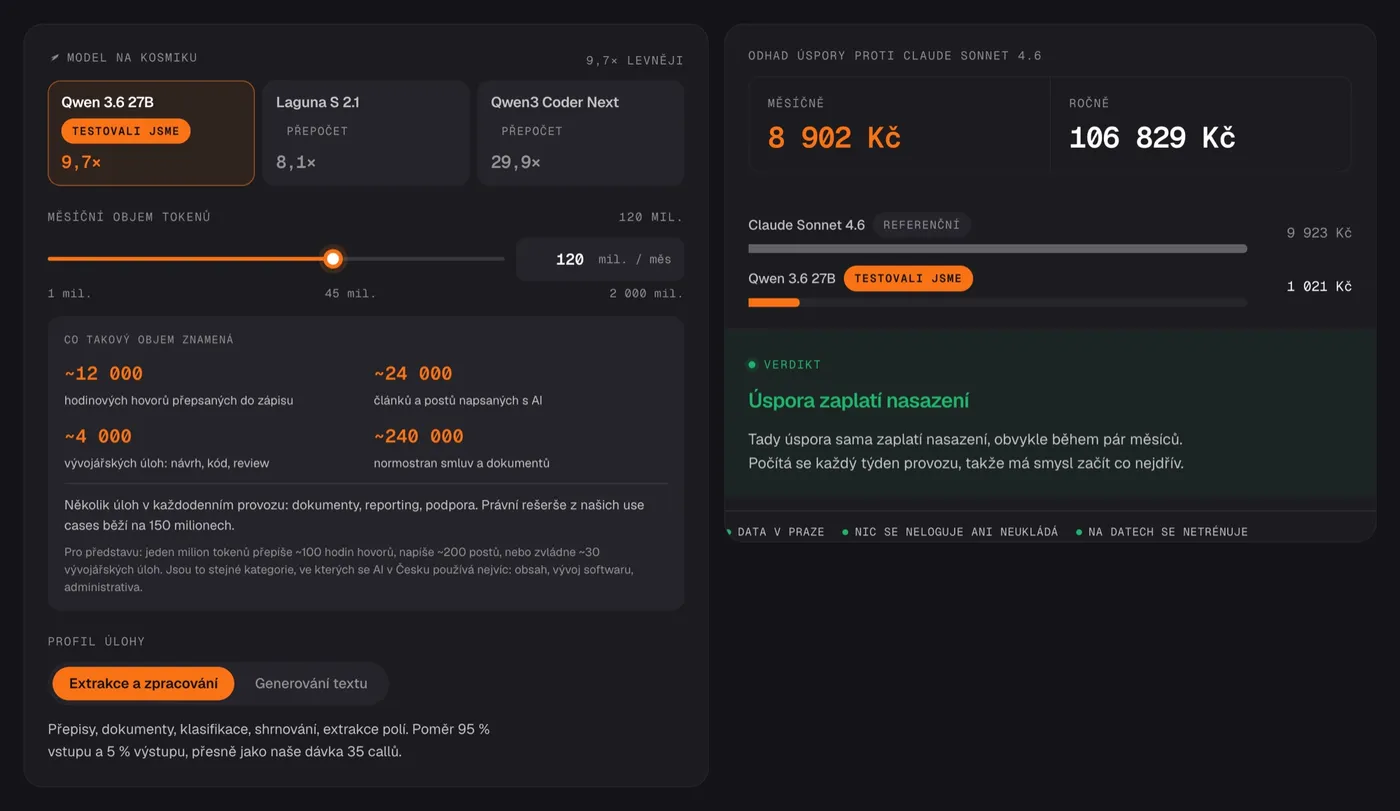
Task: Select the Laguna S 2.1 model card
Action: tap(366, 133)
